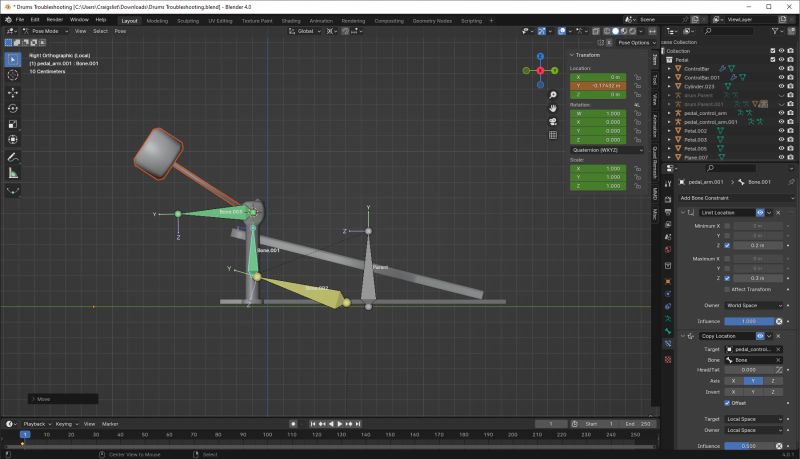Screen dimensions: 800x459
Task: Collapse the Transform panel
Action: coord(572,55)
